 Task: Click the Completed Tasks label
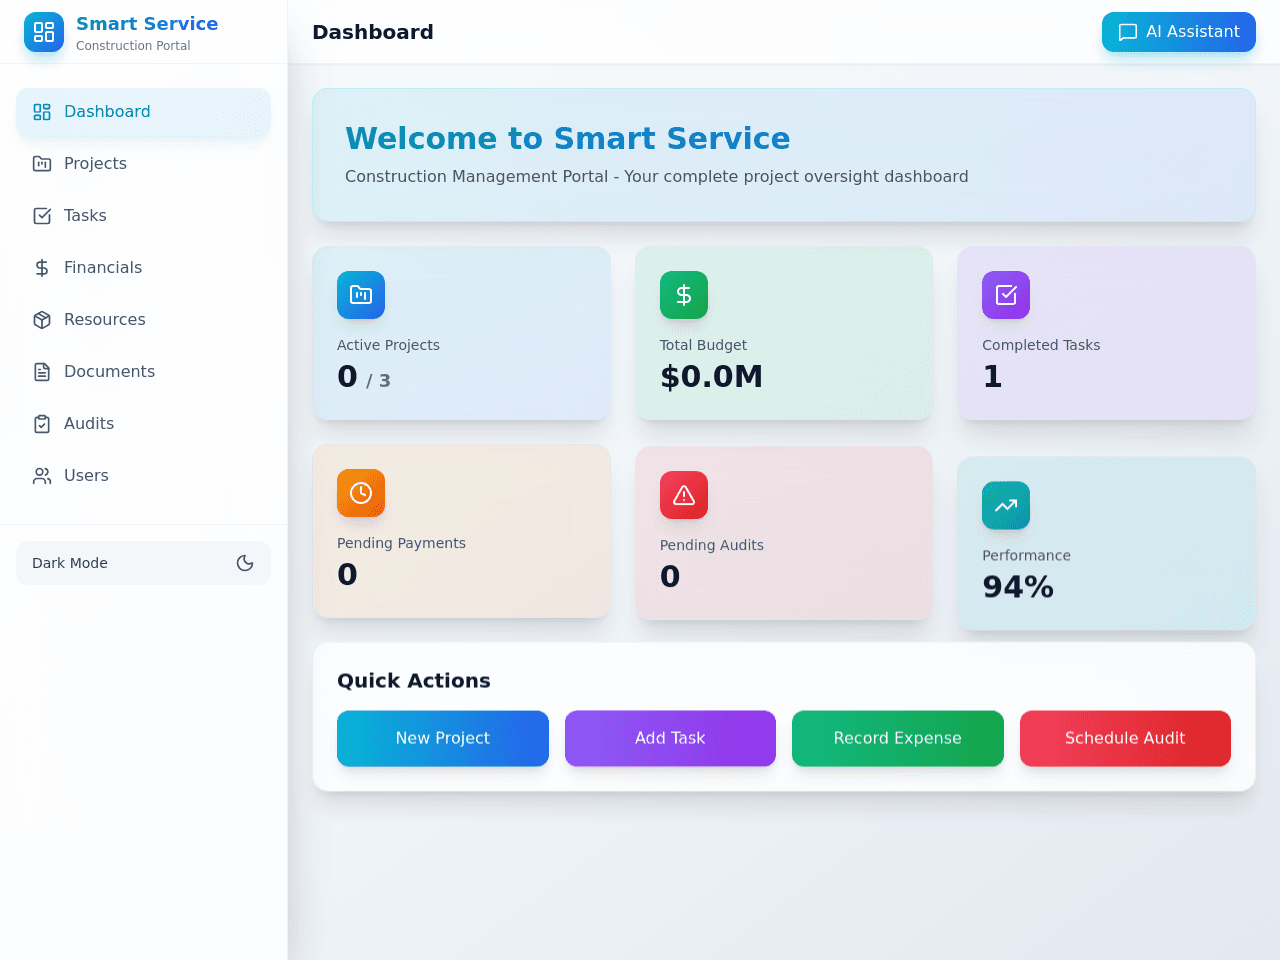coord(1041,345)
